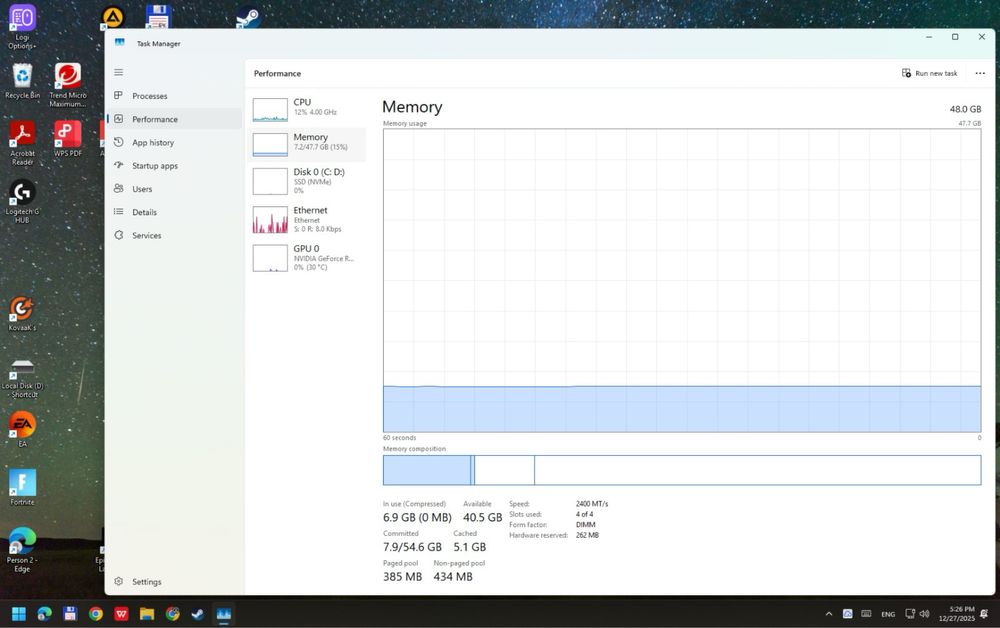This screenshot has width=1000, height=628.
Task: Select the Trend Micro Maximum desktop shortcut
Action: pyautogui.click(x=68, y=85)
